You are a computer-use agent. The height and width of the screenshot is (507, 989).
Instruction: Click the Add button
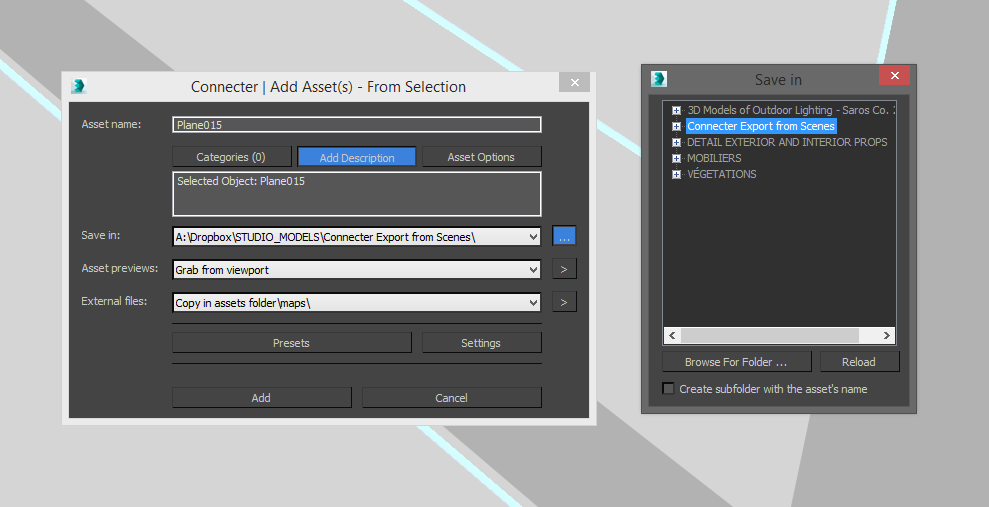point(261,398)
